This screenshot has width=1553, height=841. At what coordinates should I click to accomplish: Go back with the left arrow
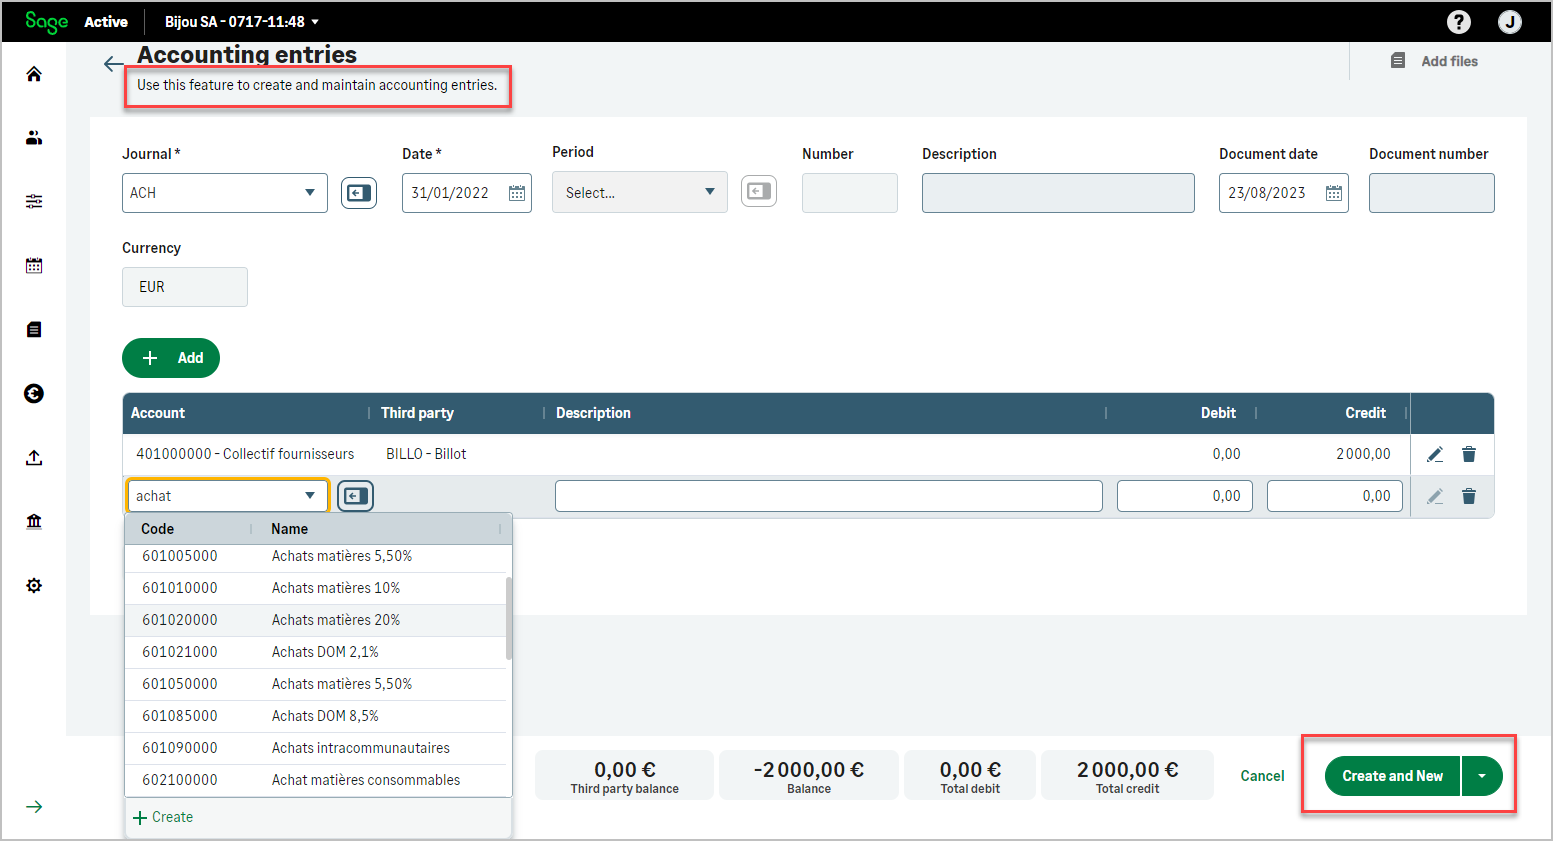(x=113, y=64)
